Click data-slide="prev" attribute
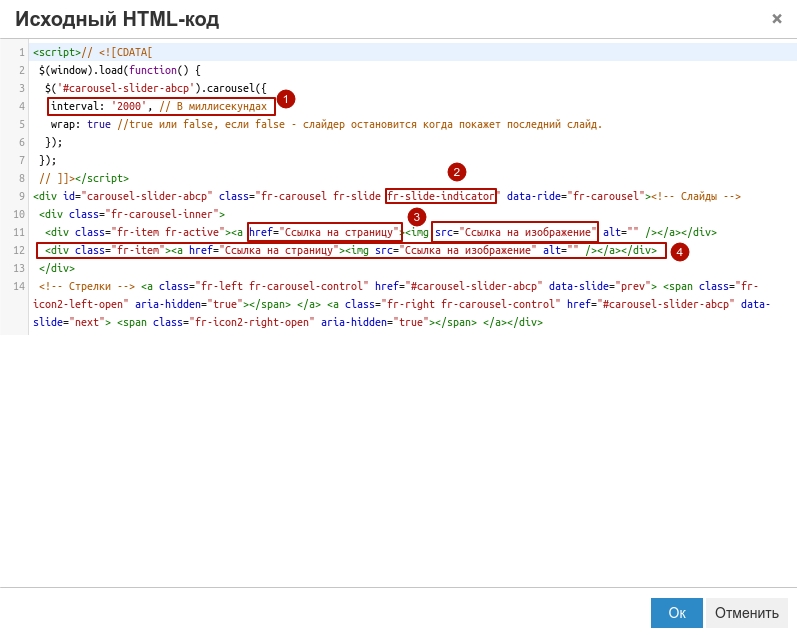Image resolution: width=797 pixels, height=635 pixels. 599,286
